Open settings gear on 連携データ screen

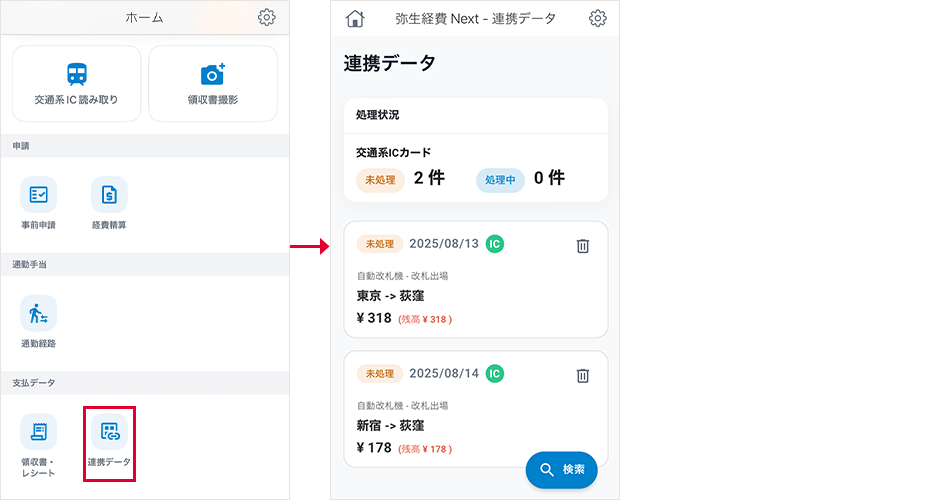pyautogui.click(x=597, y=18)
